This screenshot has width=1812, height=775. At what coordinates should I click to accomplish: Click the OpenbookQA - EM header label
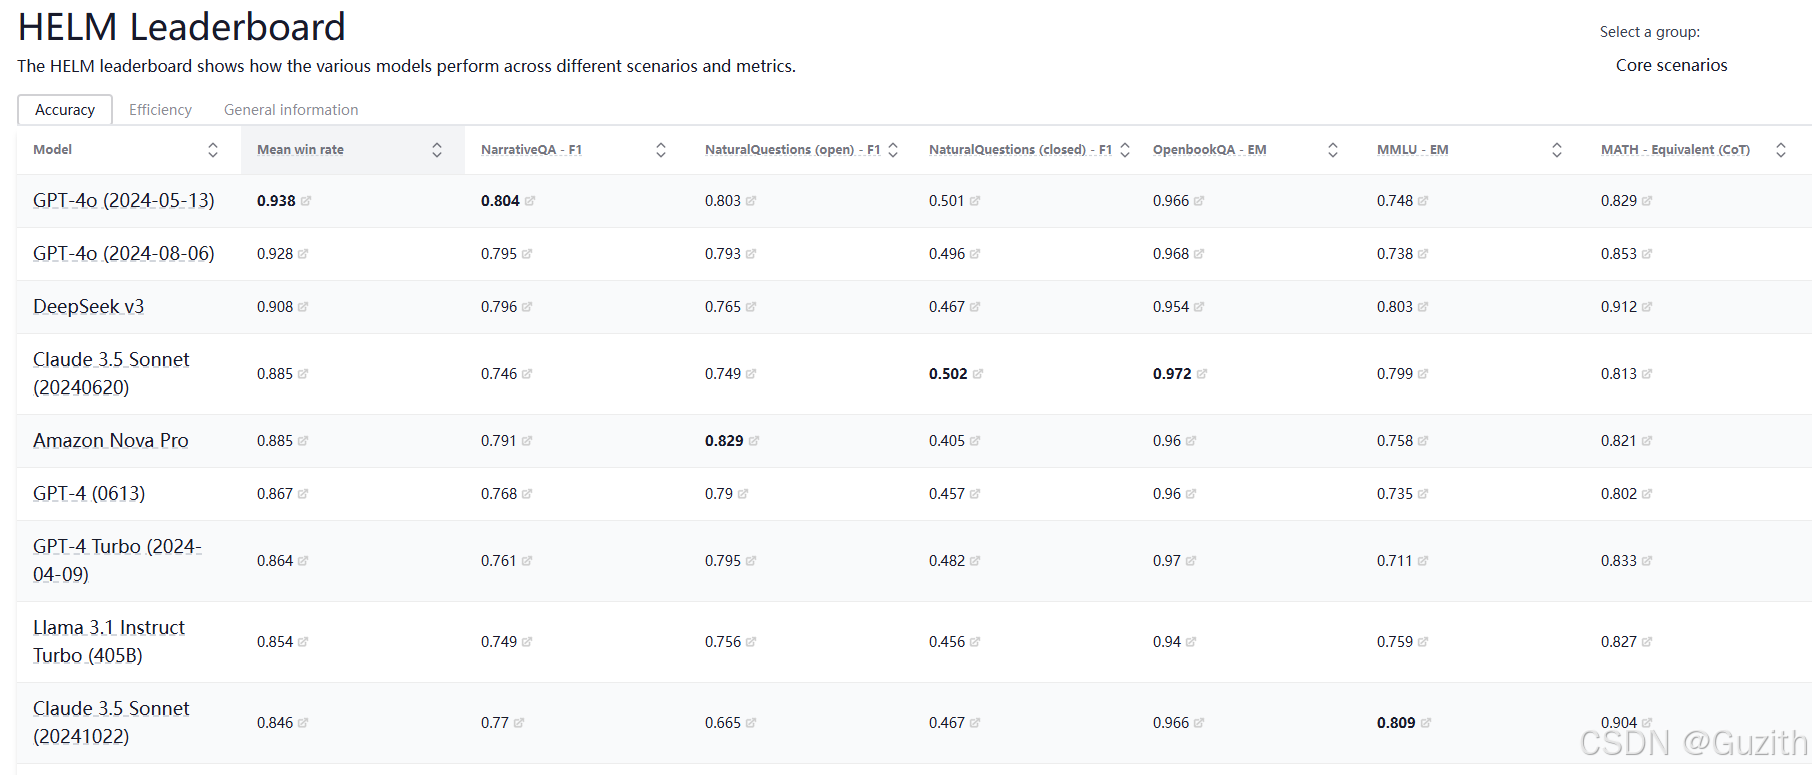(x=1209, y=150)
